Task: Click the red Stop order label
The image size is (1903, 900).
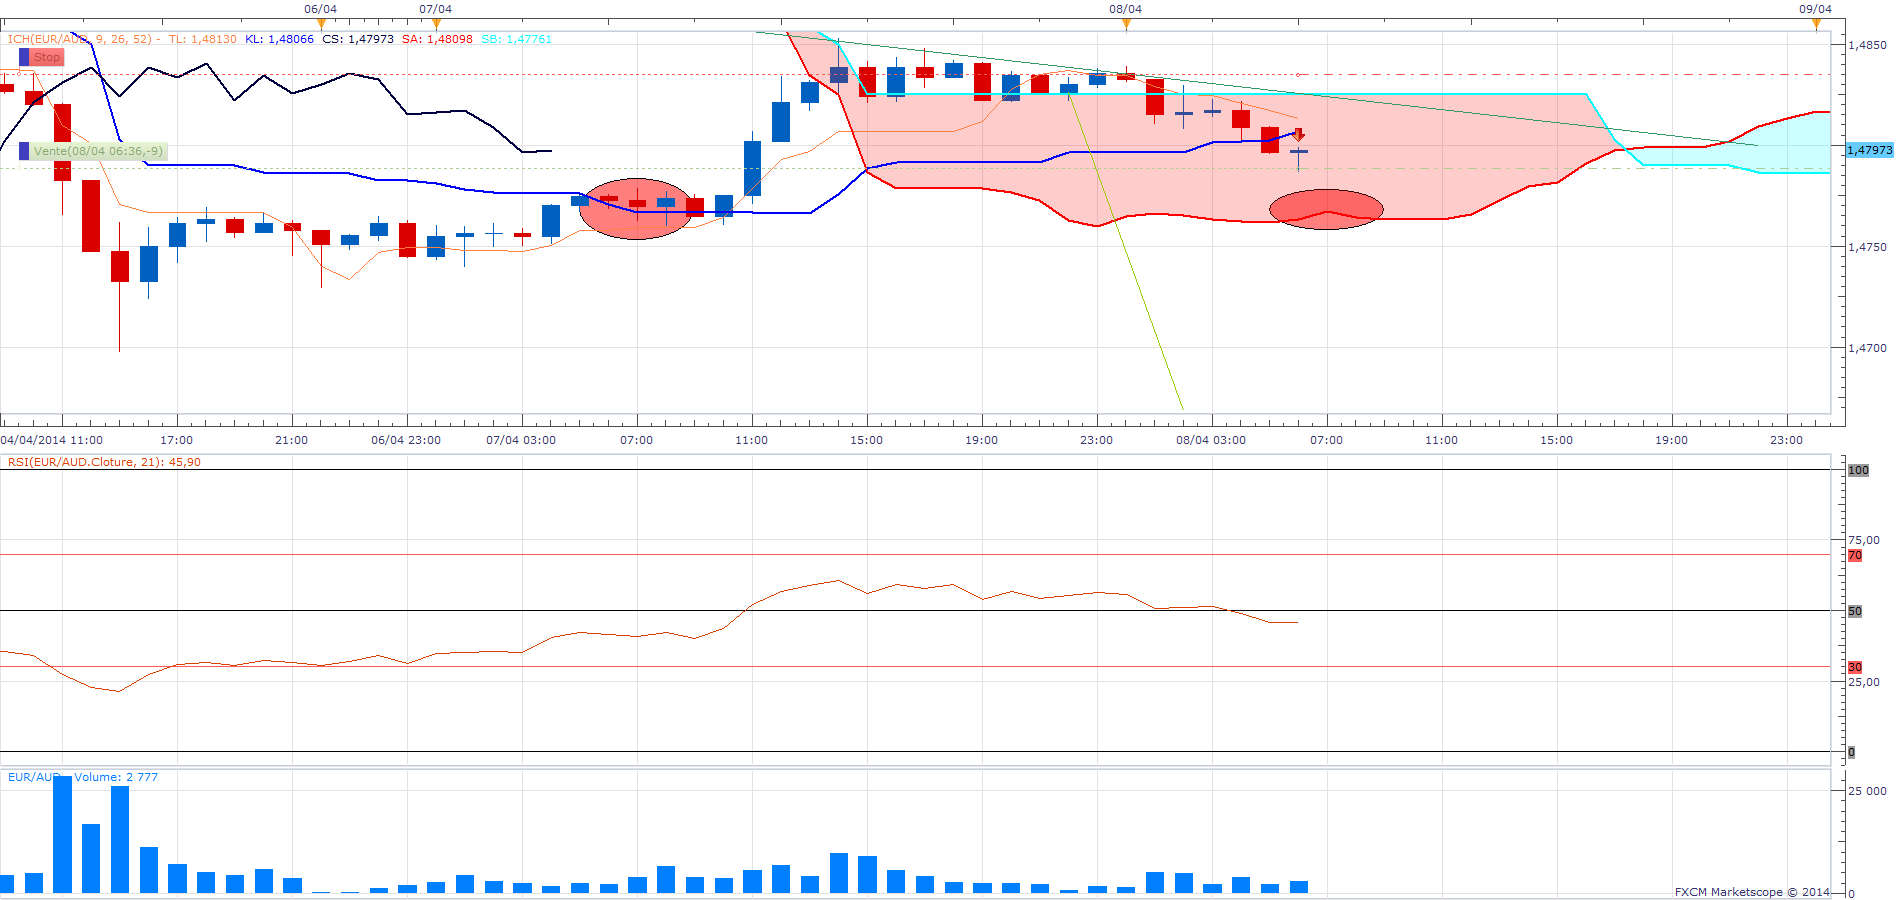Action: coord(47,58)
